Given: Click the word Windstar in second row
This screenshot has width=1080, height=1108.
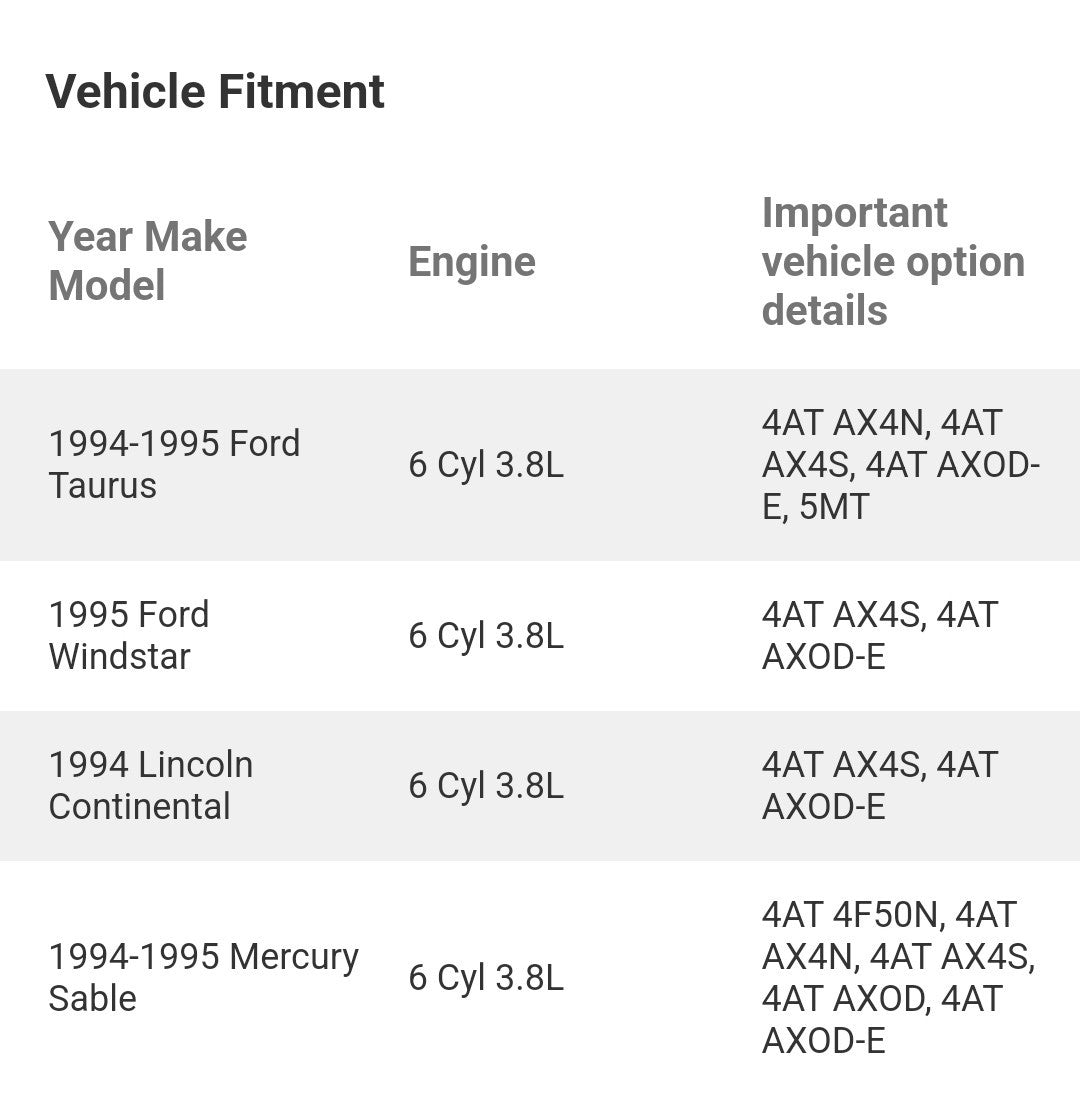Looking at the screenshot, I should click(119, 656).
